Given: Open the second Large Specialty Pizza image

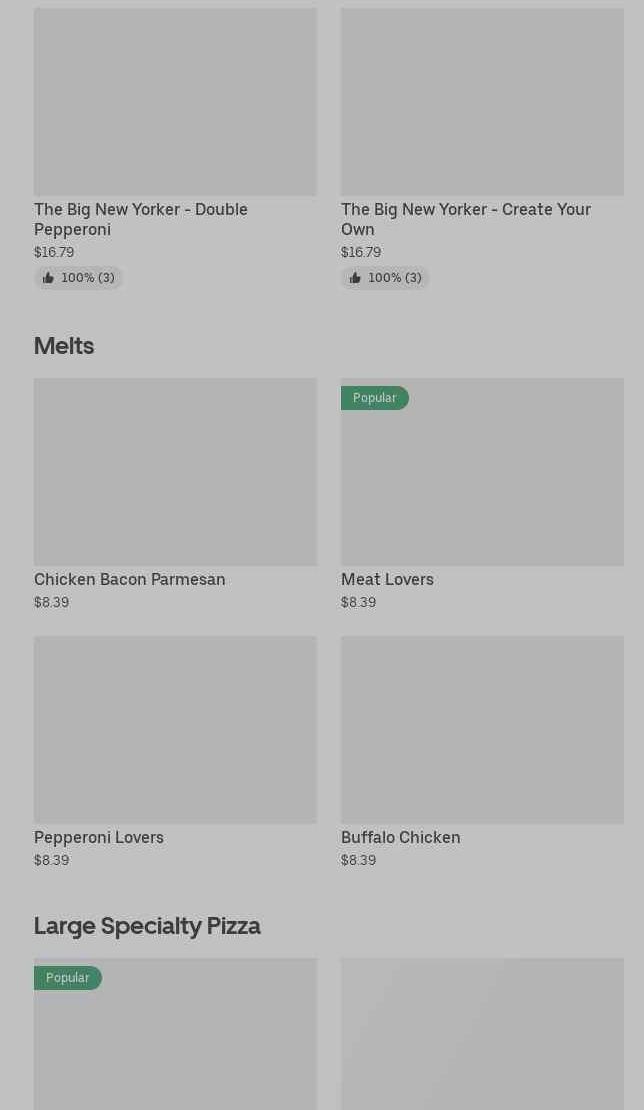Looking at the screenshot, I should [x=482, y=1034].
